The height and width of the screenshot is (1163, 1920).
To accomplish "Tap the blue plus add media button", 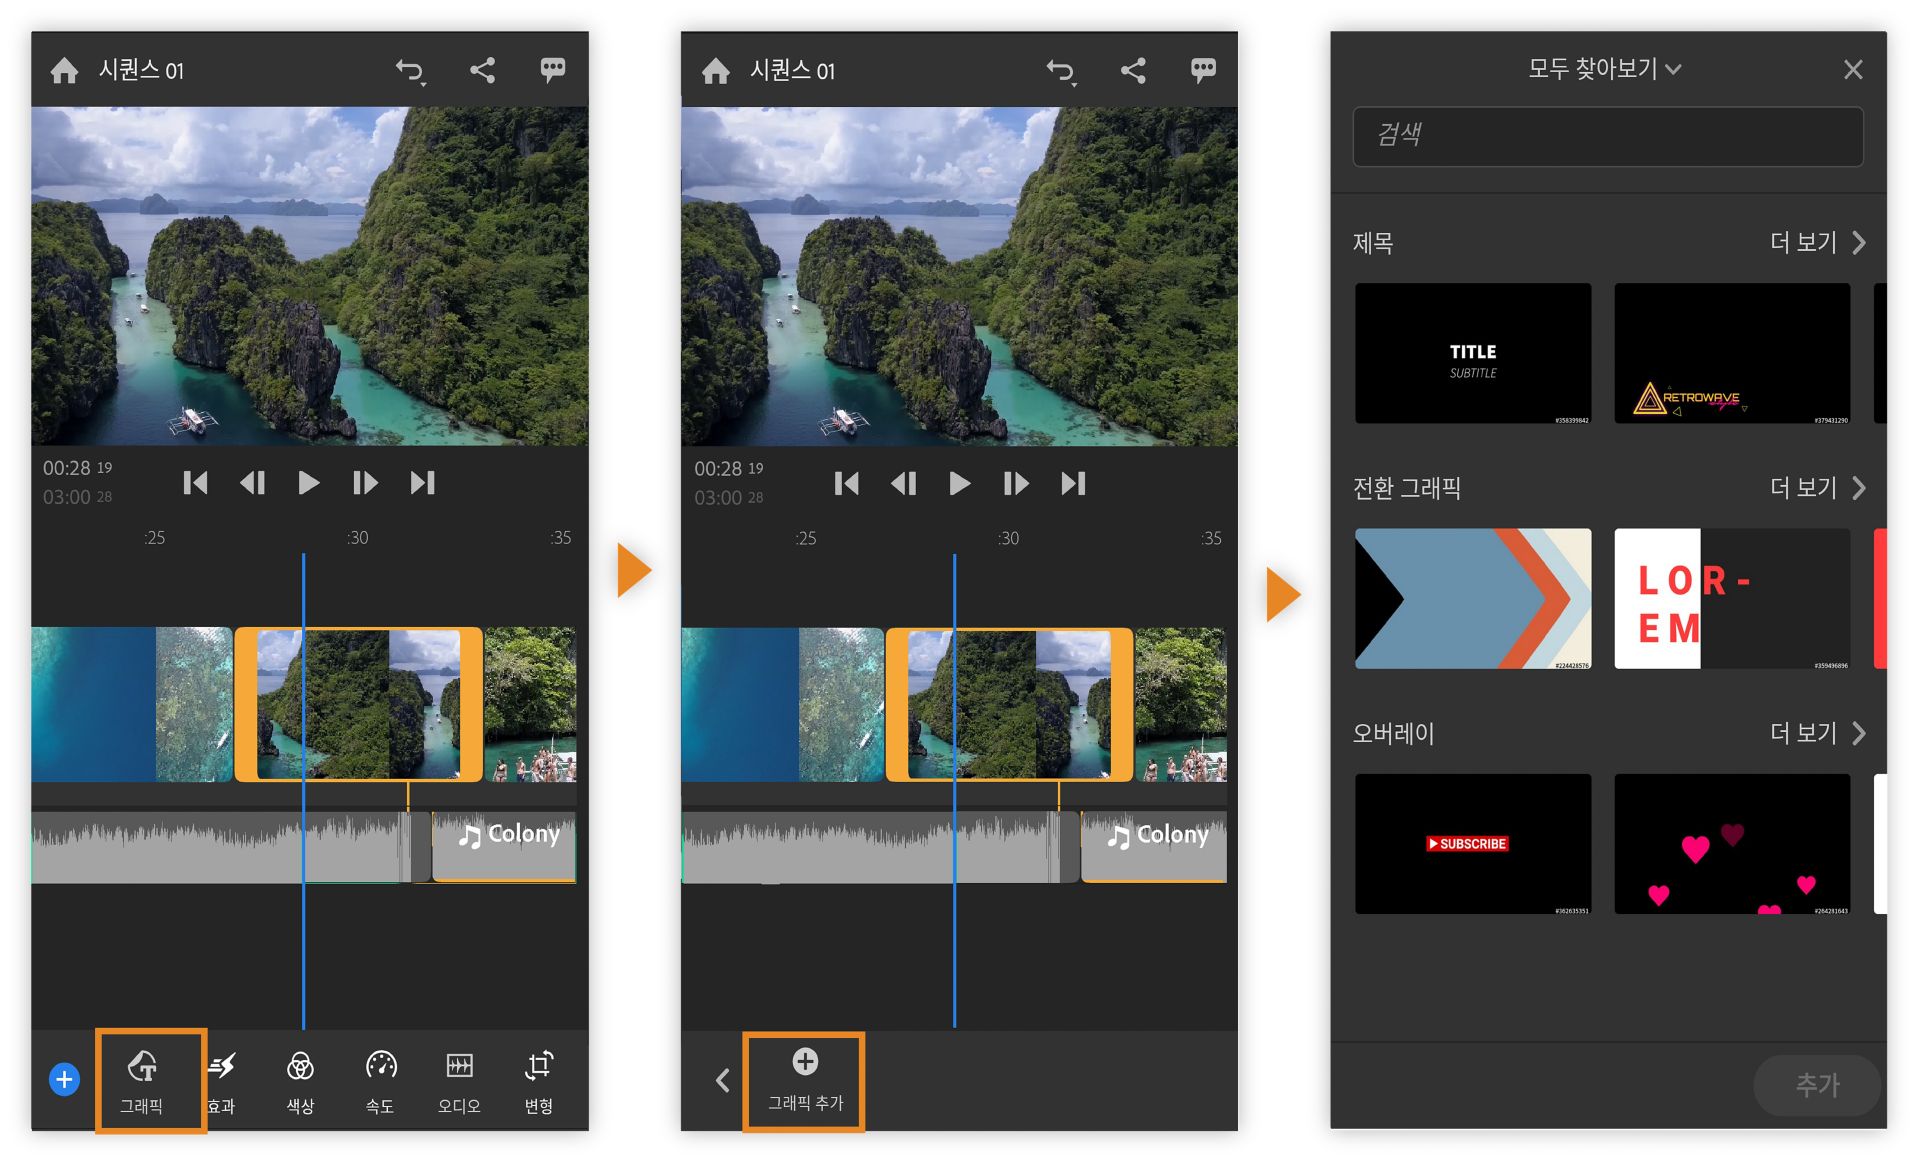I will tap(64, 1080).
